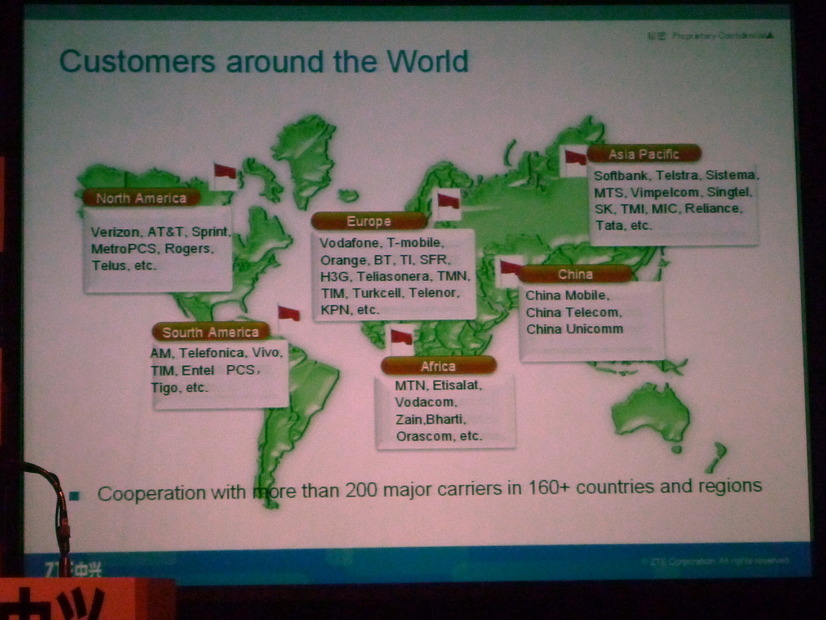The image size is (826, 620).
Task: Click the ZTE logo in the slide footer
Action: pyautogui.click(x=72, y=569)
